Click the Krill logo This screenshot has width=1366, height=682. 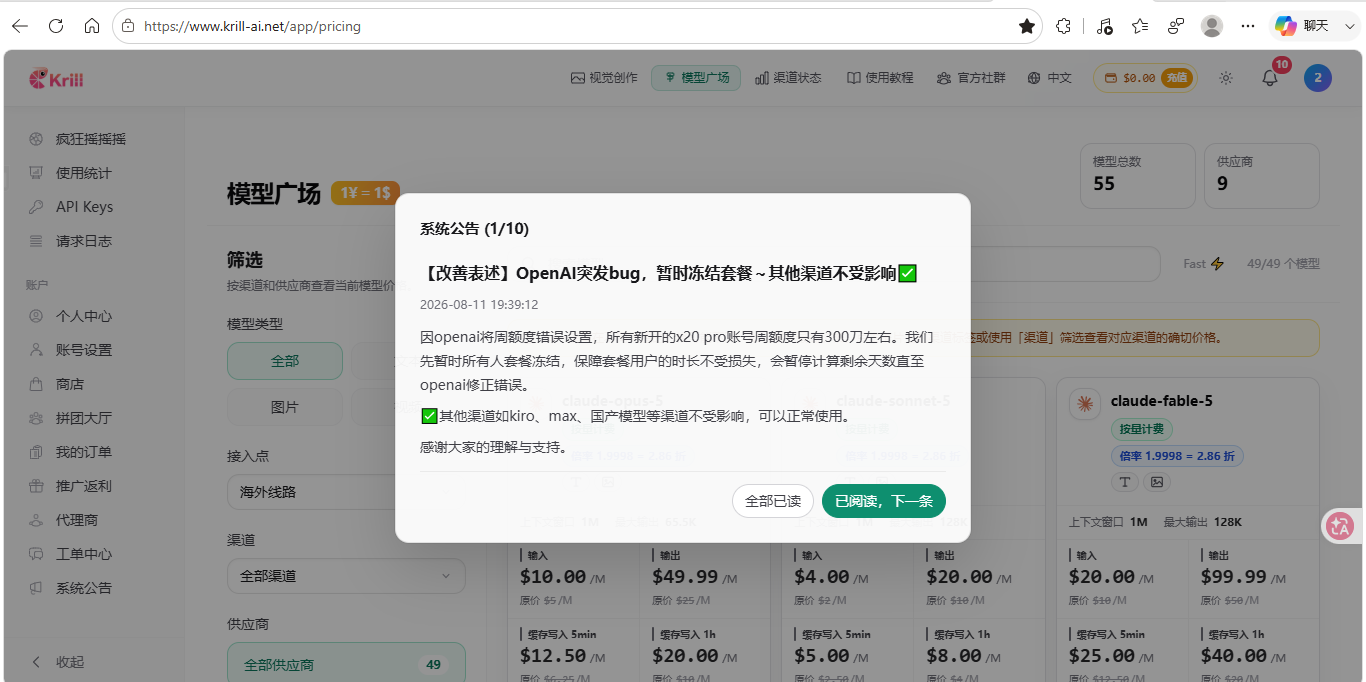click(56, 78)
